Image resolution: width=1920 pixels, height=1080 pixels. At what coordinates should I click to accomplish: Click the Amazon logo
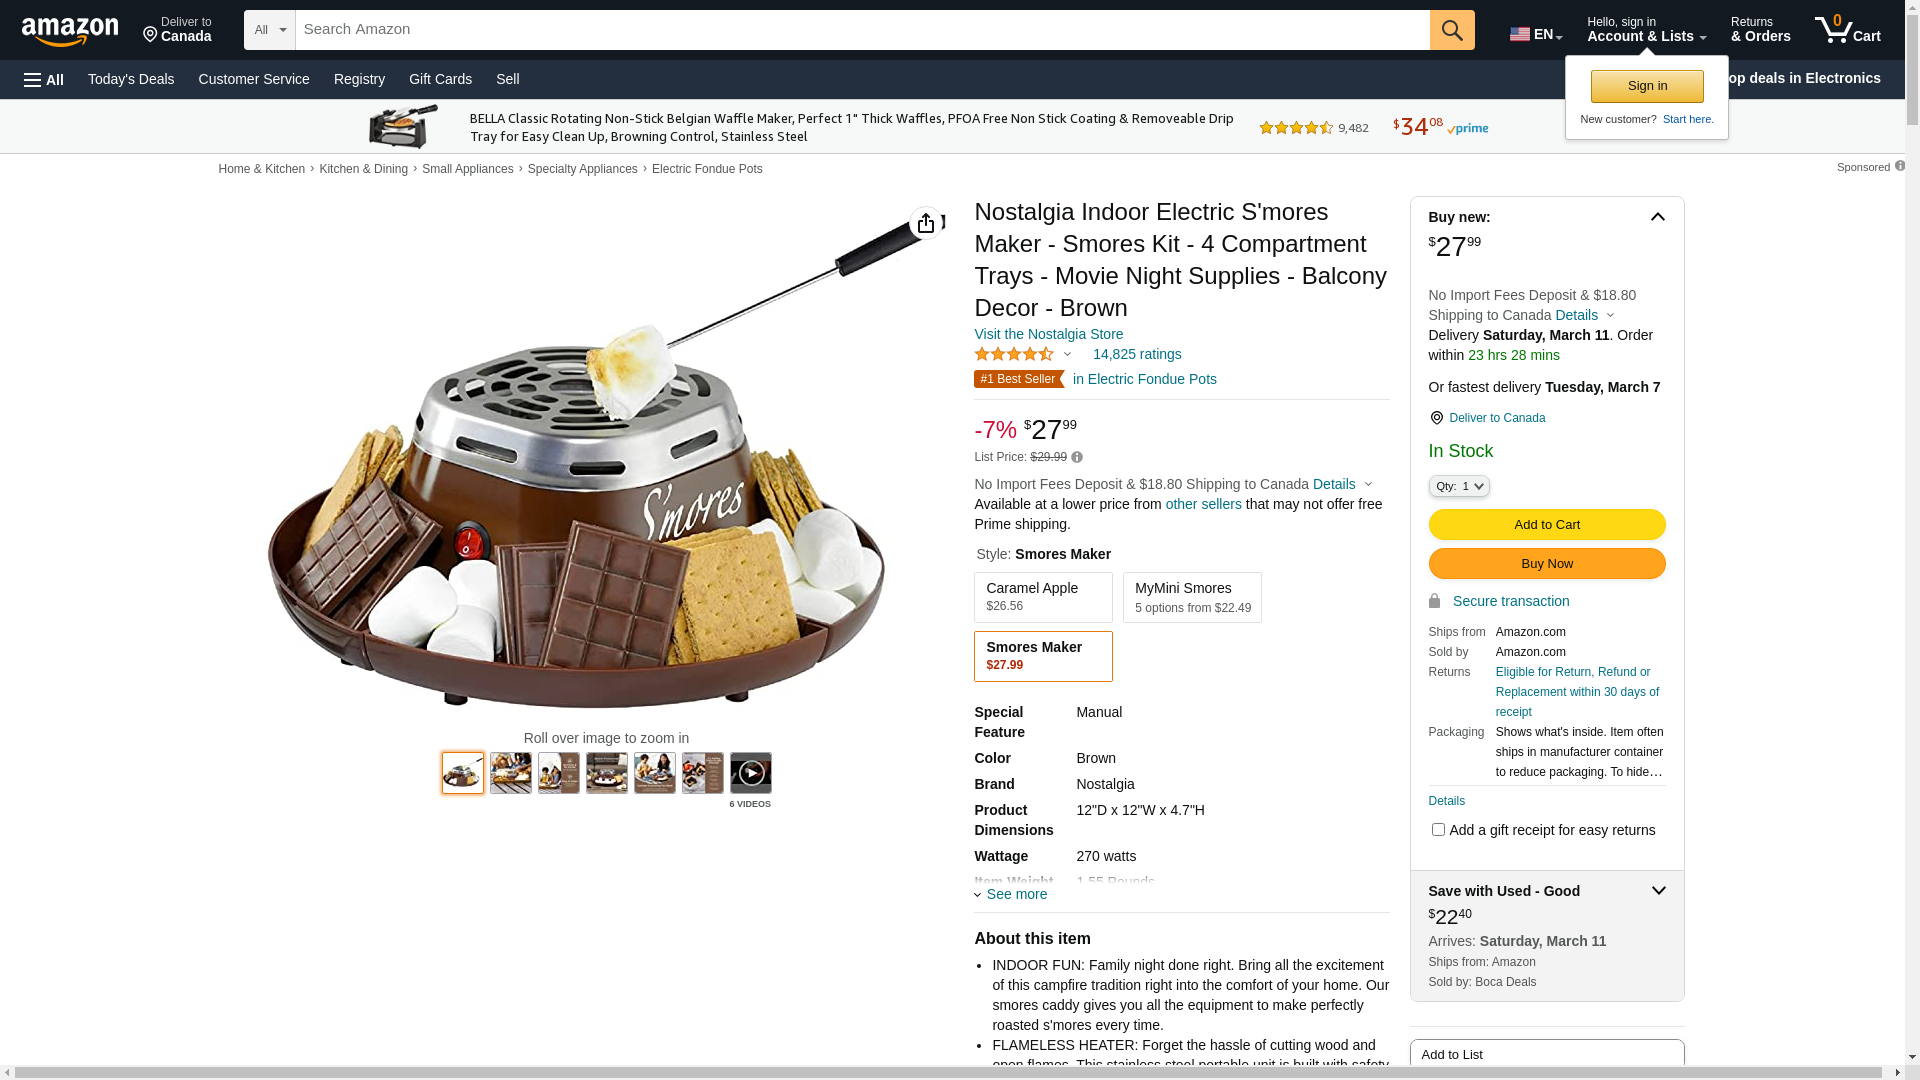click(70, 31)
